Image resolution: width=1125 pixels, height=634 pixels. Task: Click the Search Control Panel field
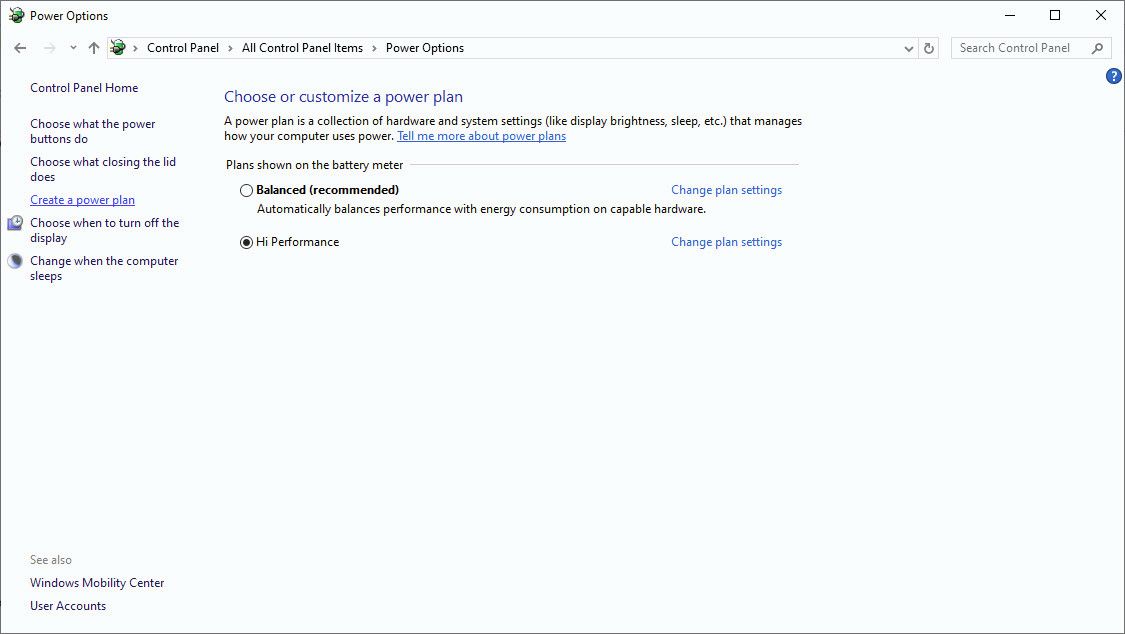tap(1018, 48)
